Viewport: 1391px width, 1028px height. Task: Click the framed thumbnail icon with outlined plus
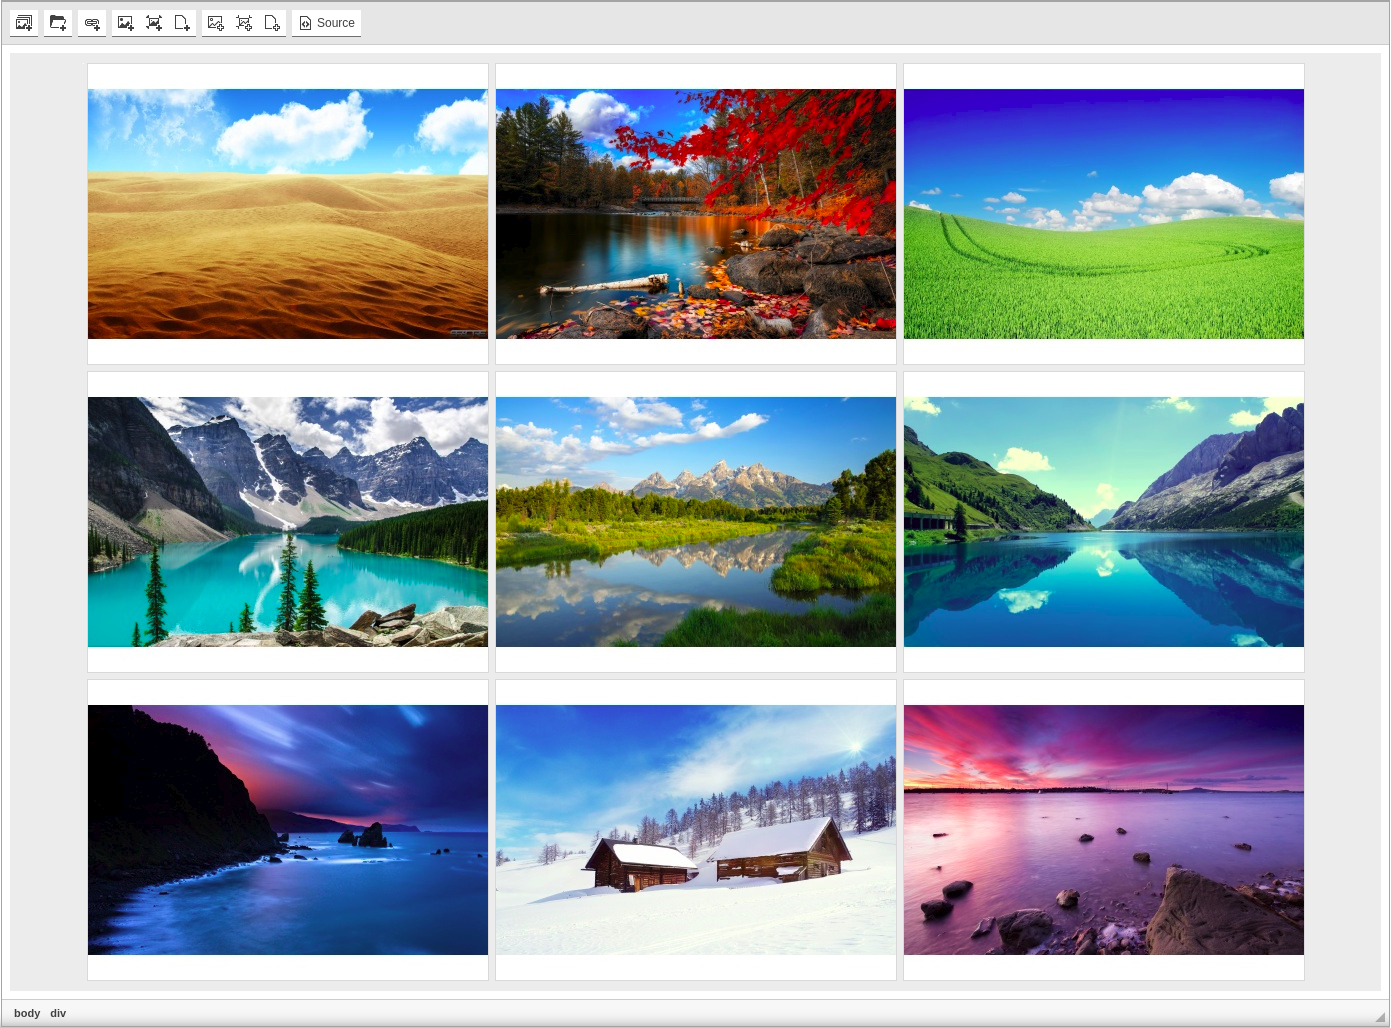(x=244, y=23)
